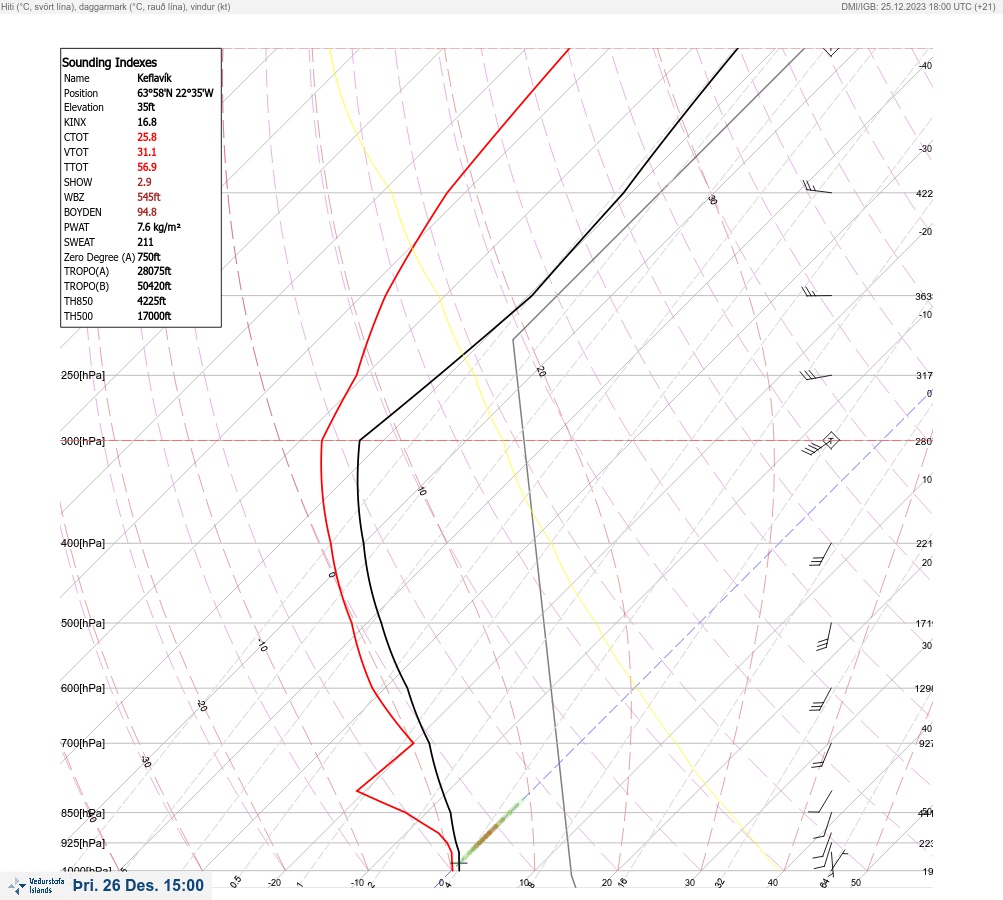The width and height of the screenshot is (1003, 900).
Task: Click the 'Þri. 26 Des. 15:00' timestamp
Action: [138, 886]
